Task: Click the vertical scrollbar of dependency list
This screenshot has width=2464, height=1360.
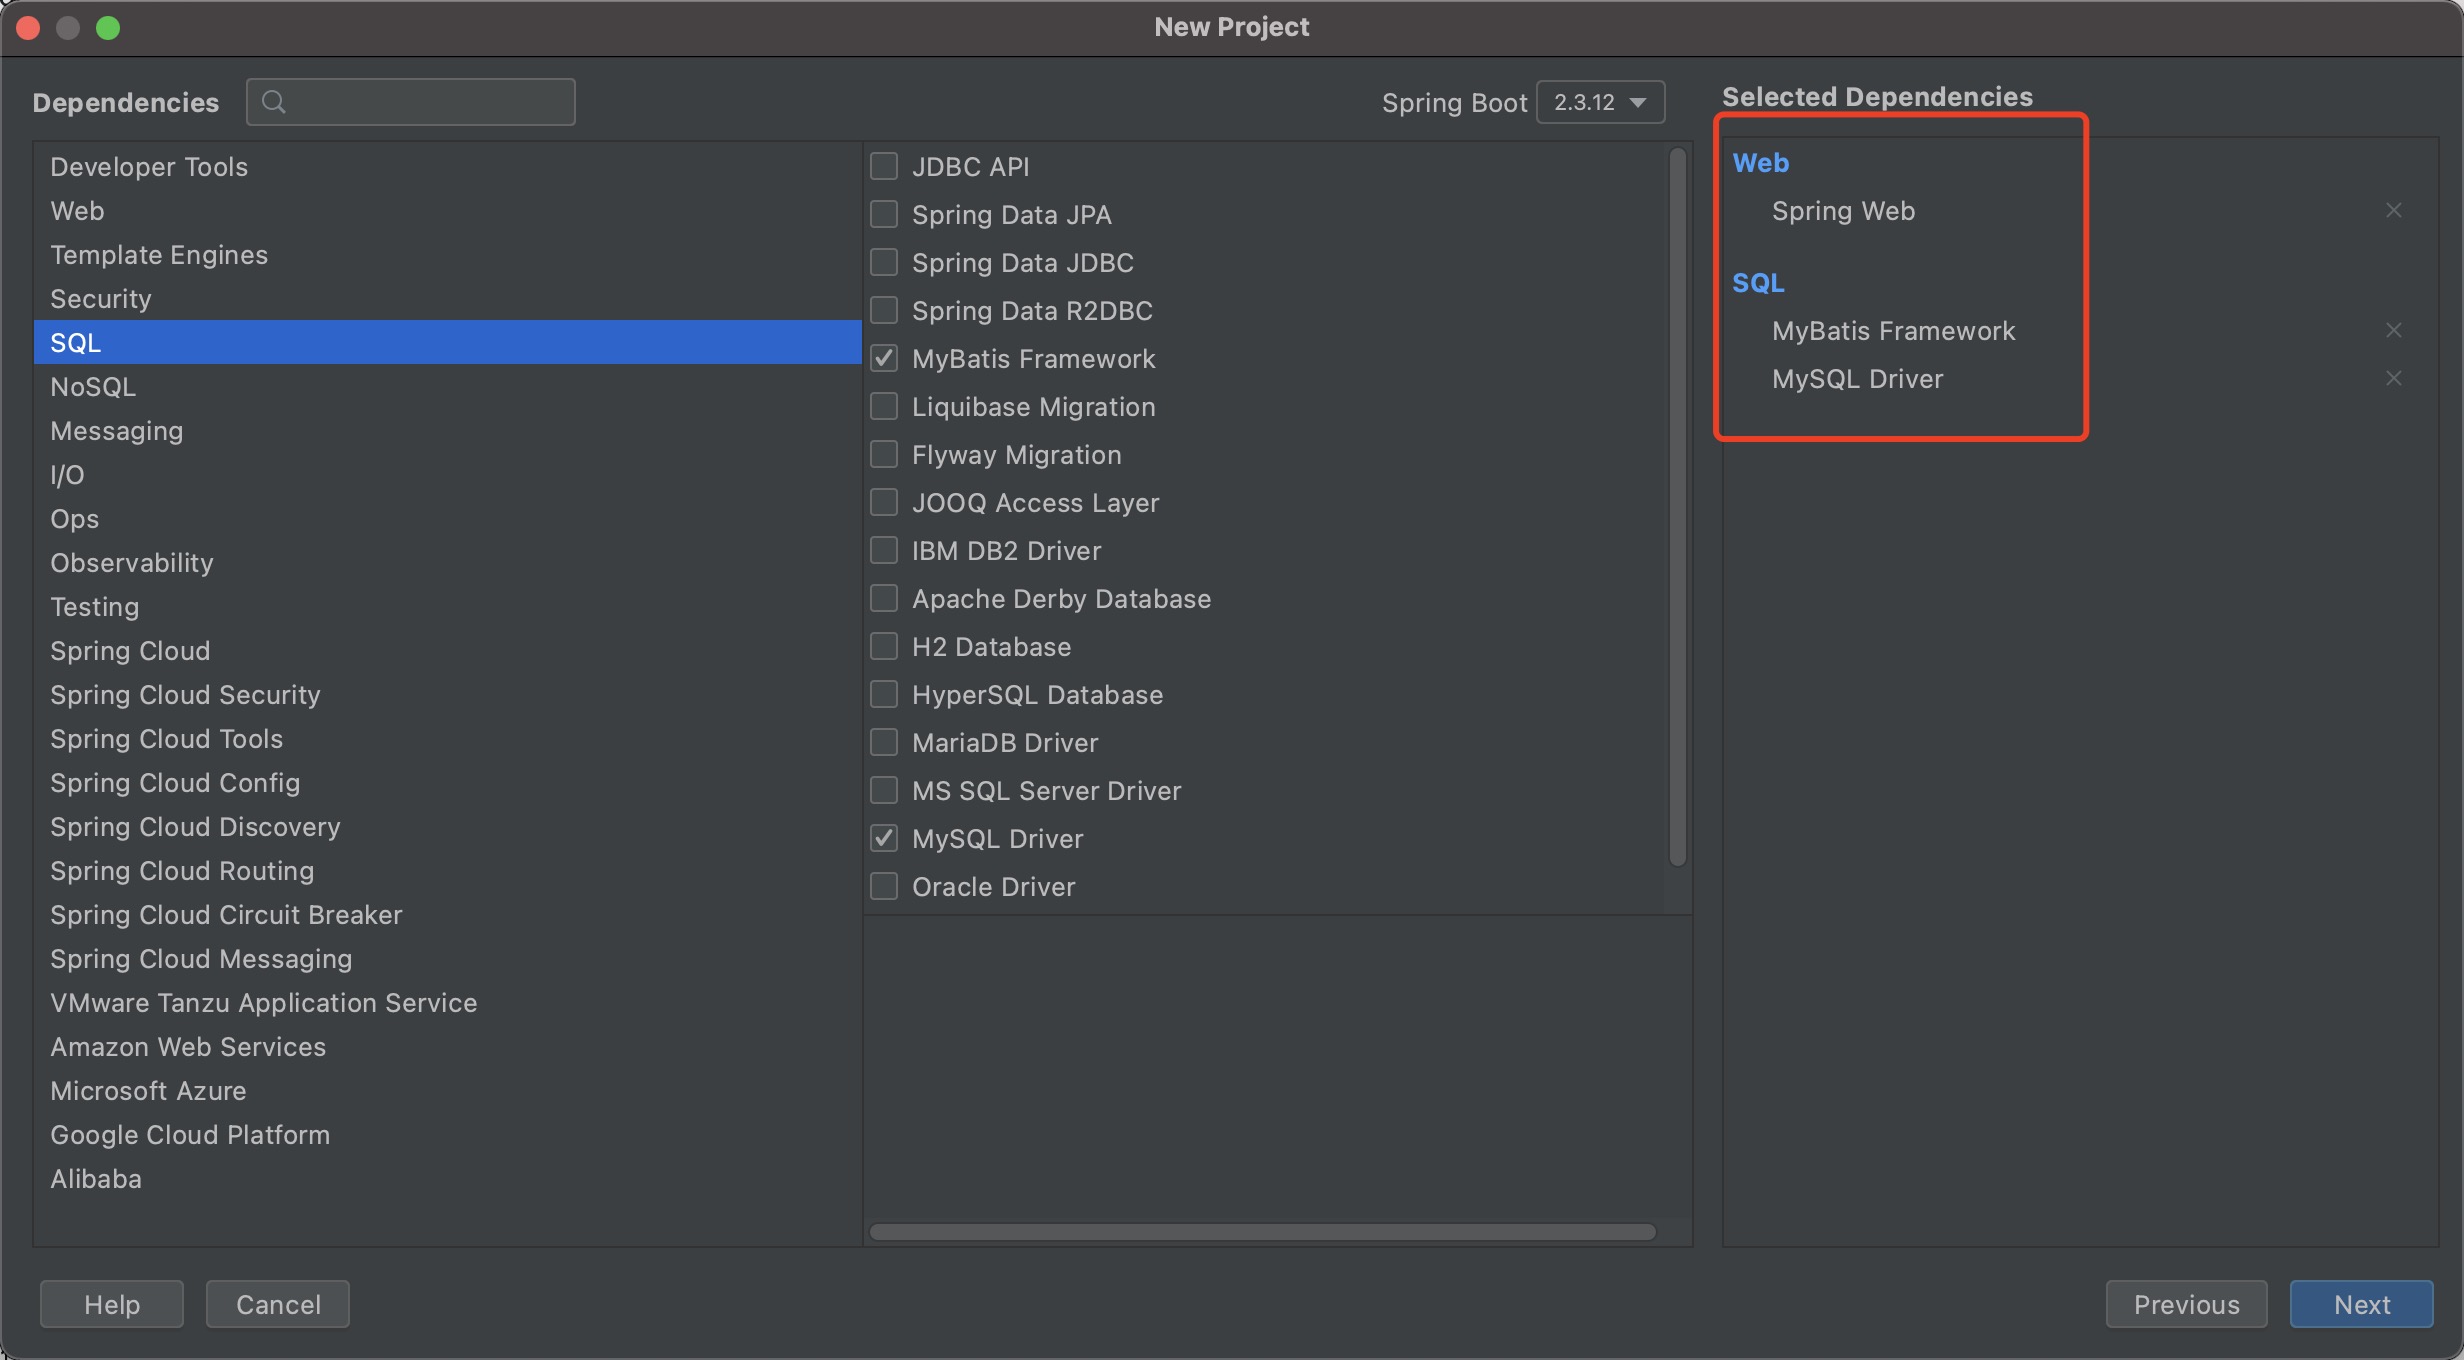Action: click(1678, 506)
